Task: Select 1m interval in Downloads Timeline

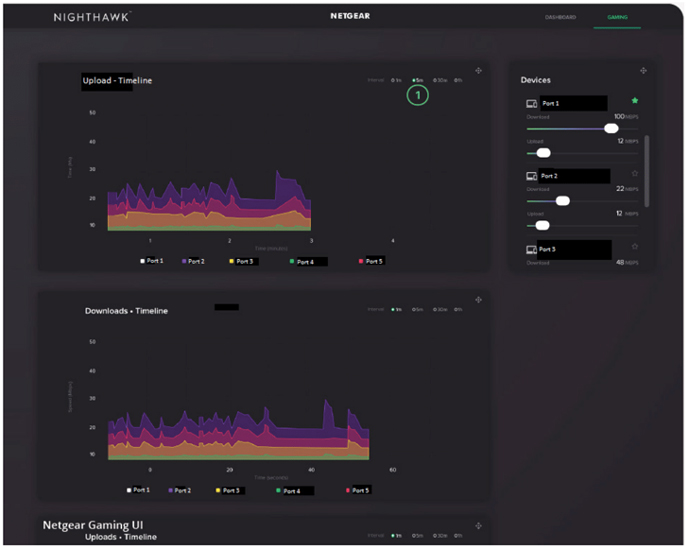Action: 396,310
